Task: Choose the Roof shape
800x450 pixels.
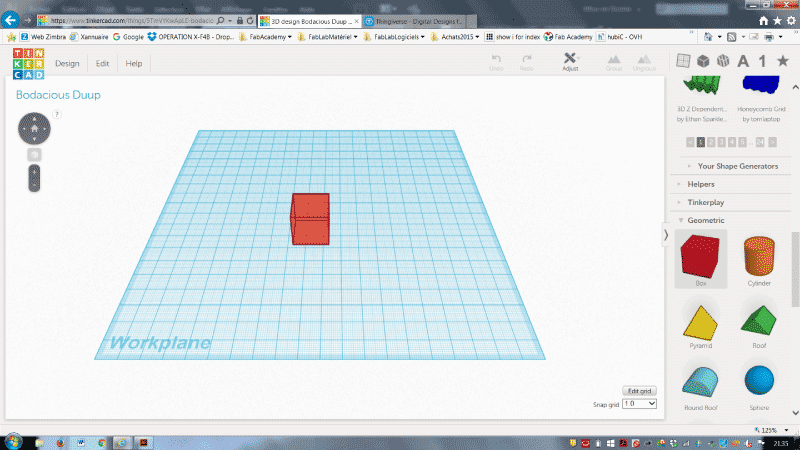Action: (x=759, y=326)
